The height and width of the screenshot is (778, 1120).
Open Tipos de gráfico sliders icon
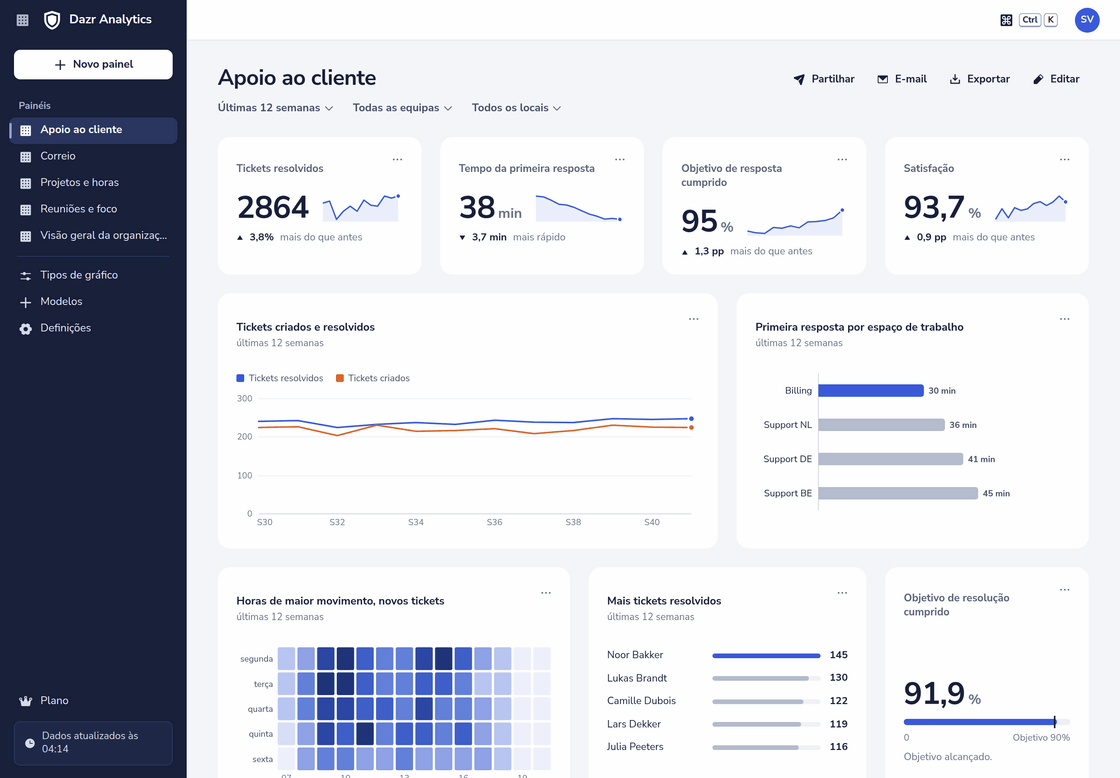pos(26,276)
